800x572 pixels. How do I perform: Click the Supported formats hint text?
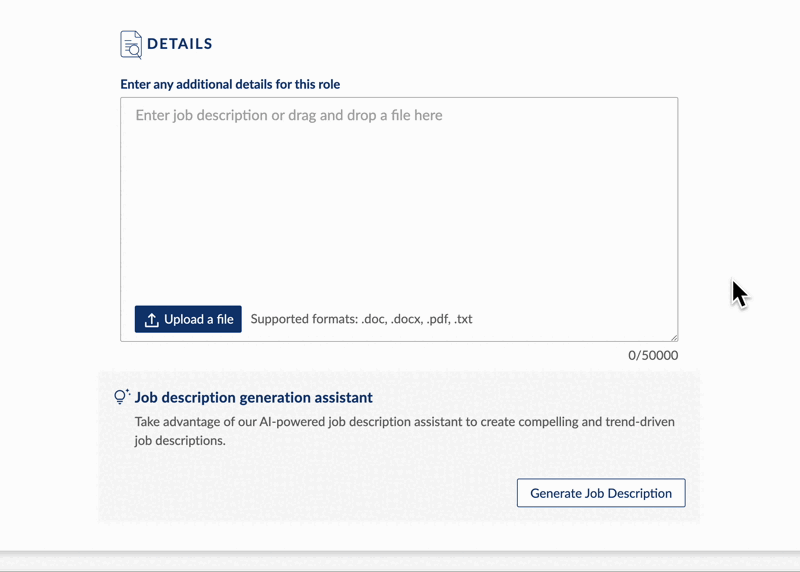coord(361,319)
